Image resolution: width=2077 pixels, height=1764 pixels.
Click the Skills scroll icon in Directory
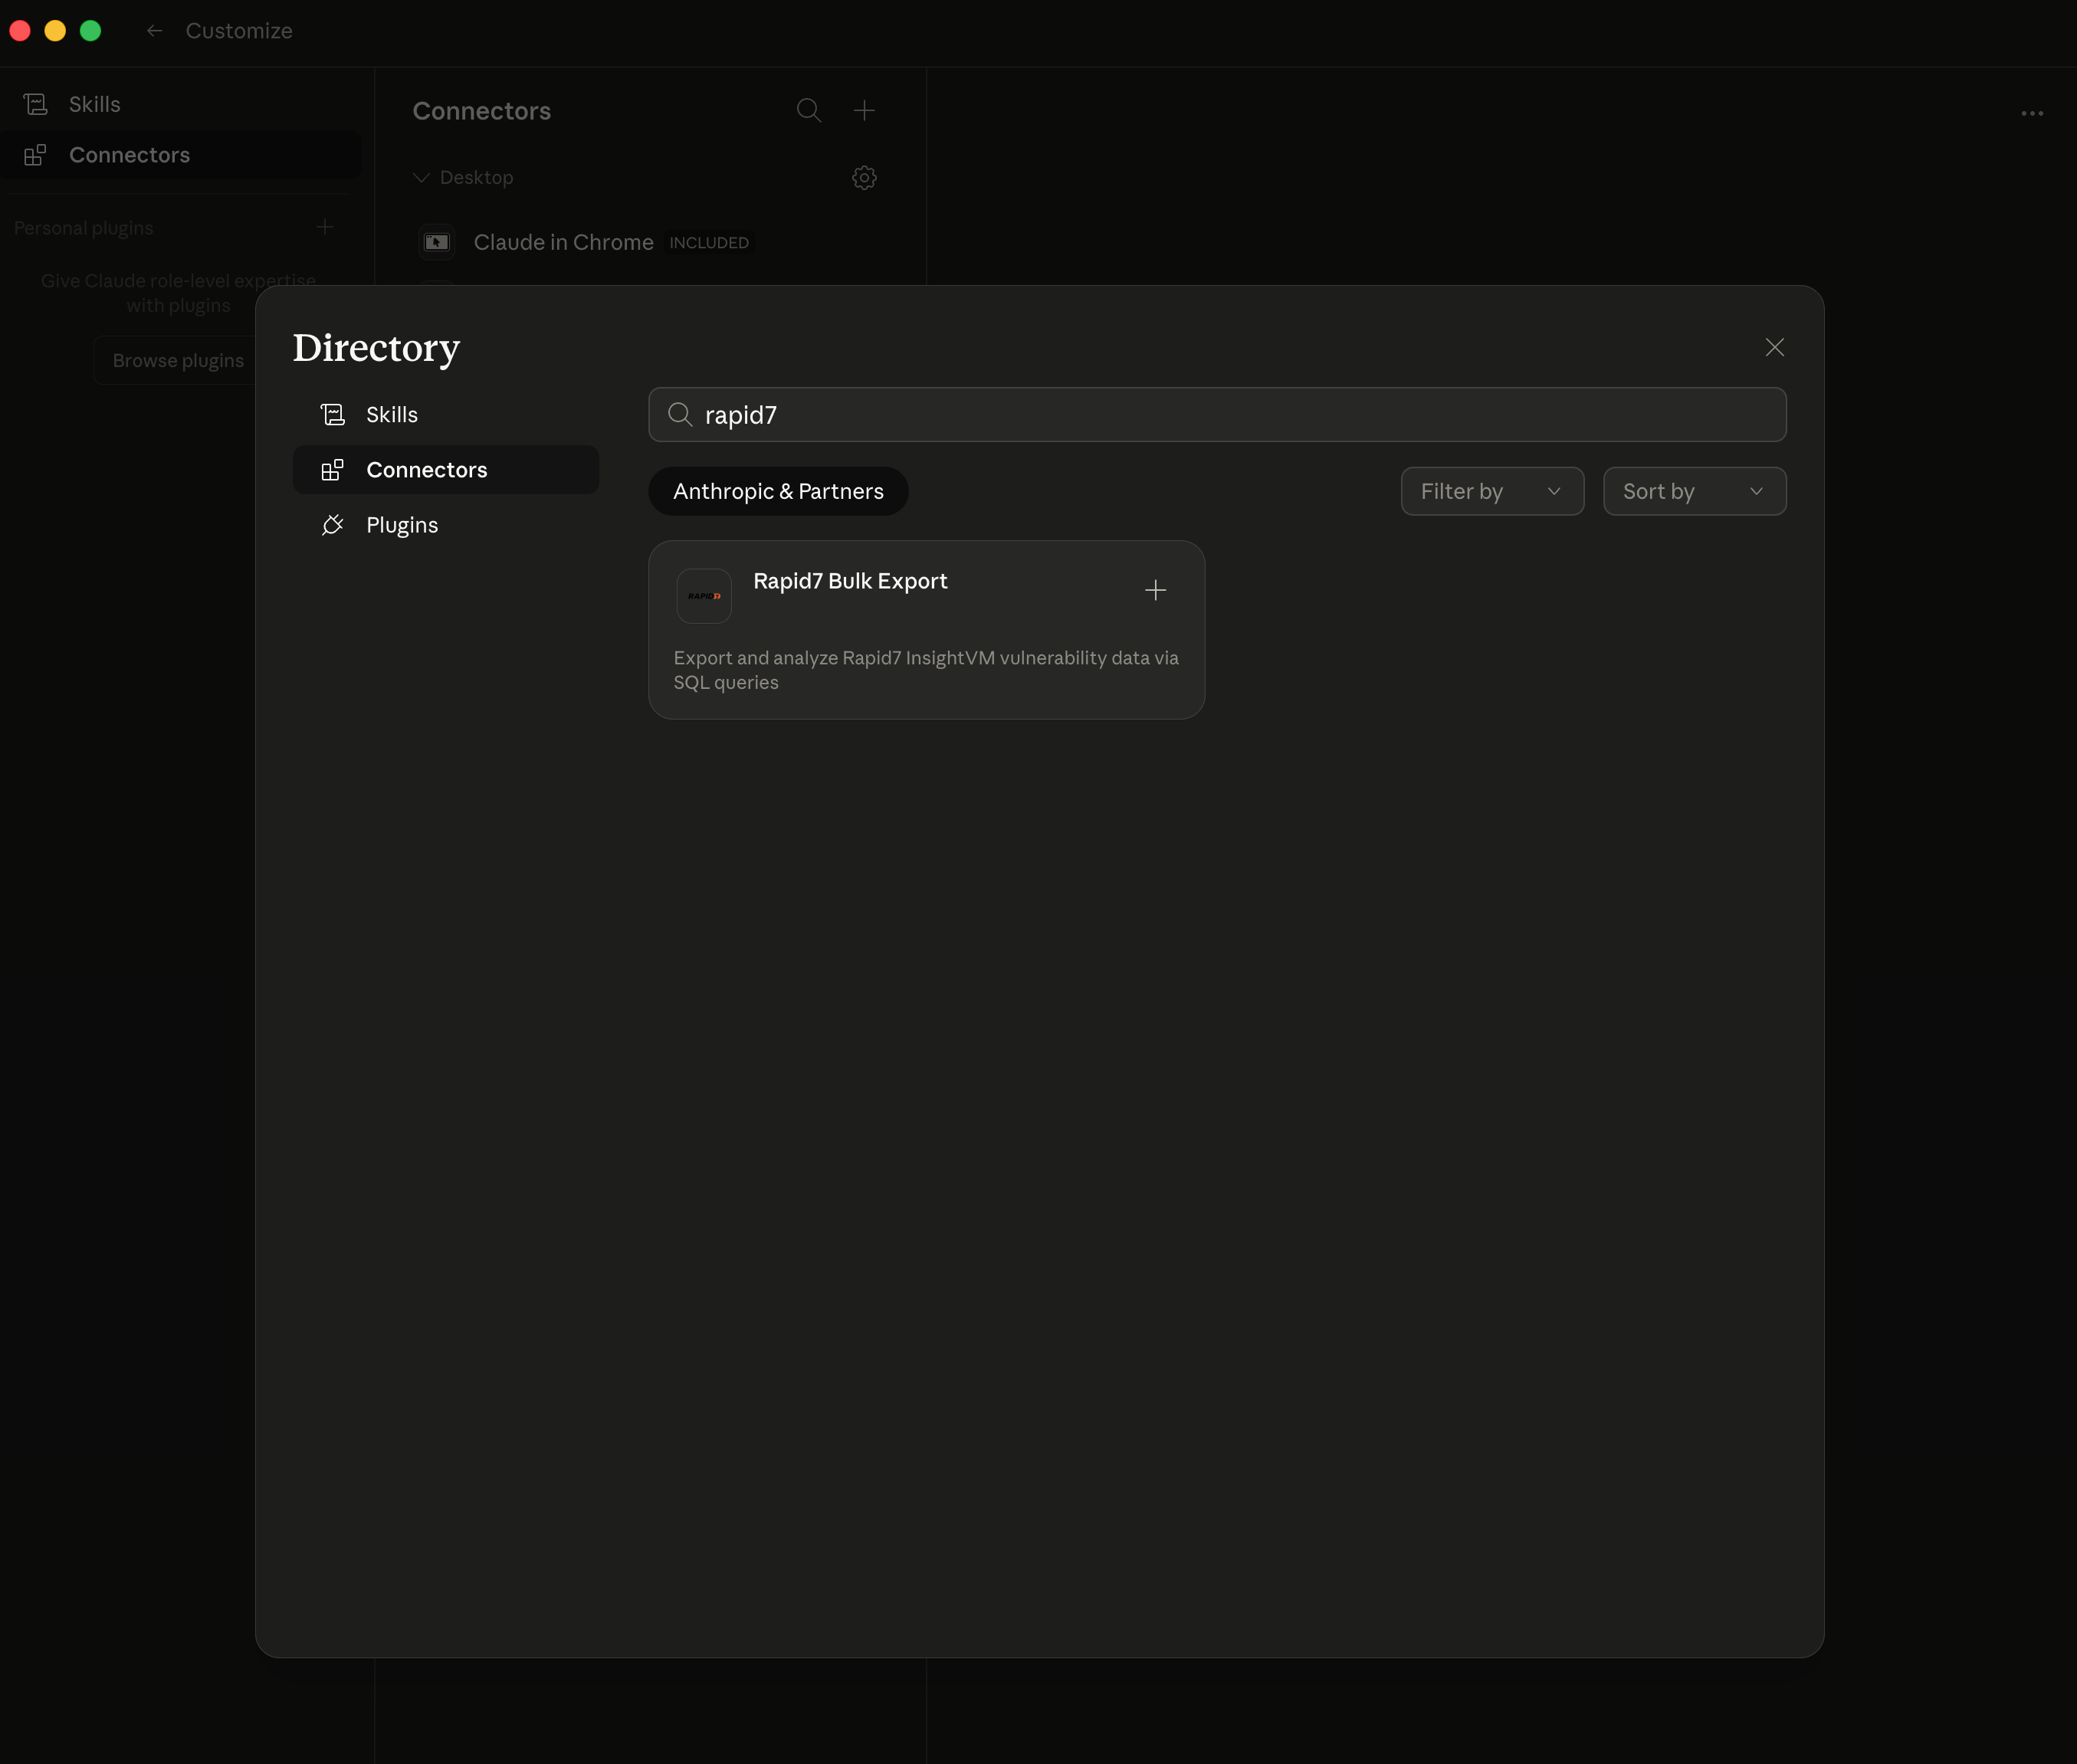332,414
